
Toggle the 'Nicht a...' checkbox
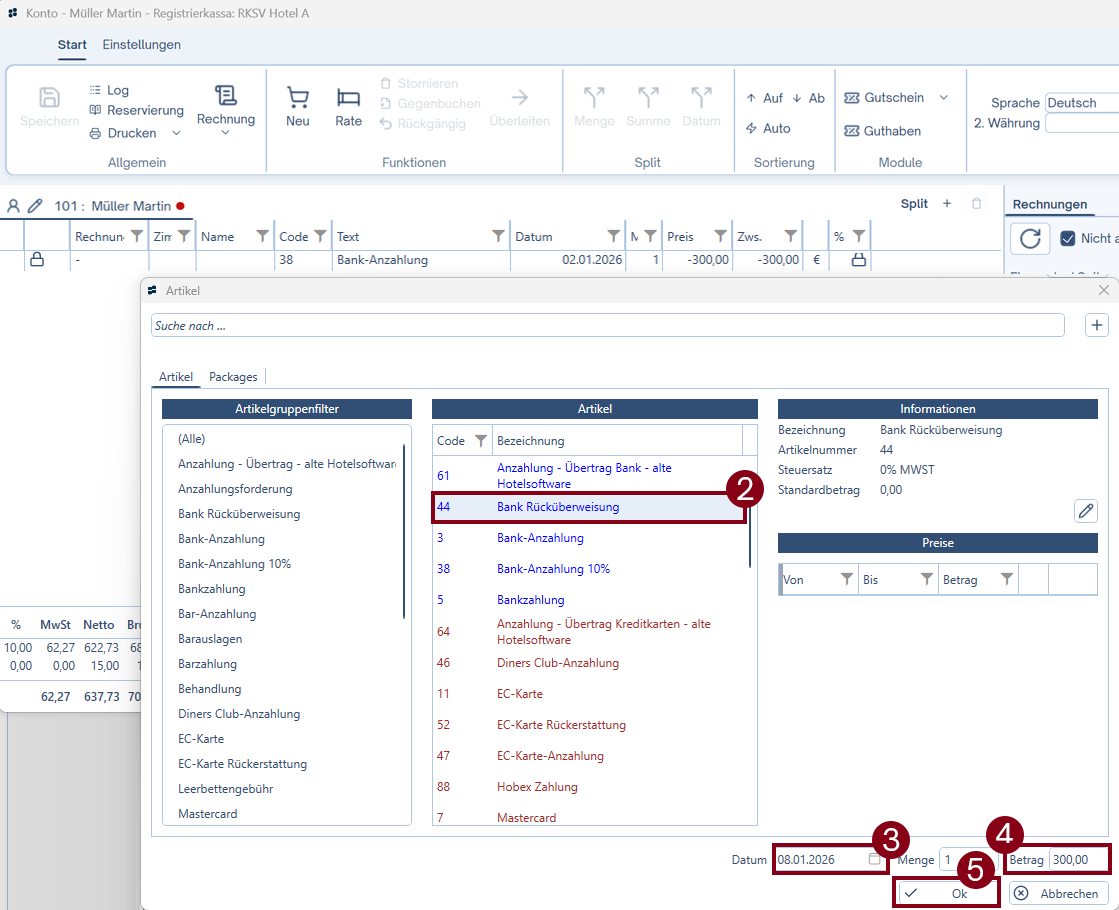(1067, 238)
